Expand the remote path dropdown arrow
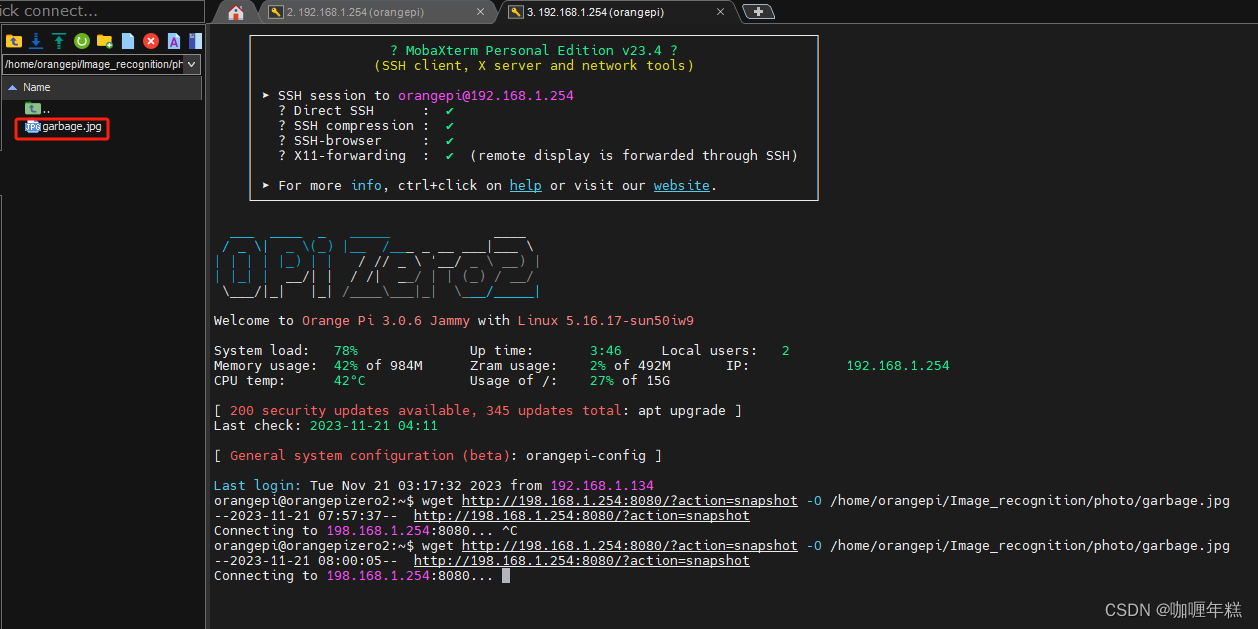 (x=192, y=64)
